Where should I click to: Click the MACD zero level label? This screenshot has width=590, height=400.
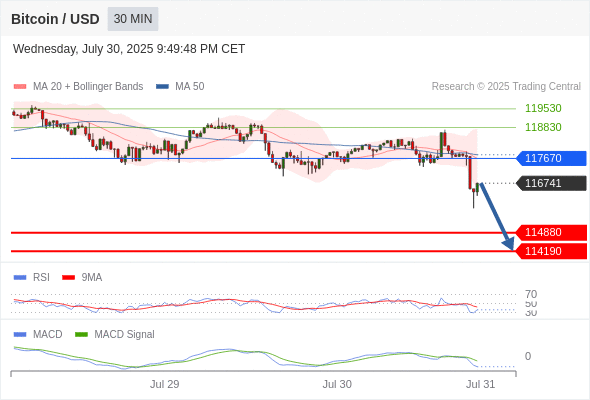pyautogui.click(x=528, y=356)
